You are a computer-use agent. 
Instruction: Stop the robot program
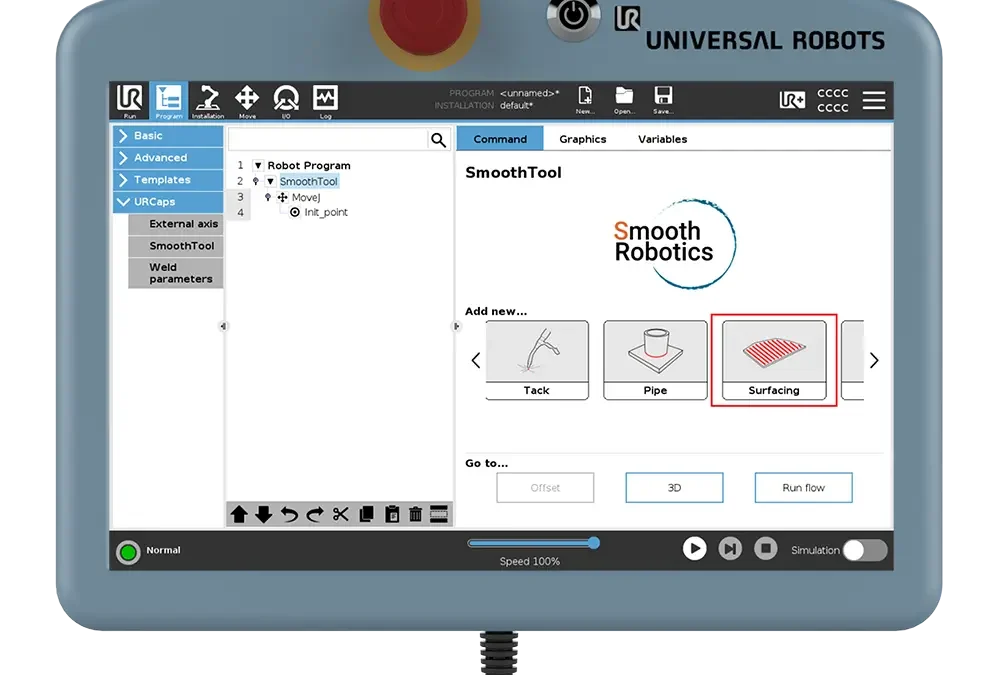tap(766, 549)
